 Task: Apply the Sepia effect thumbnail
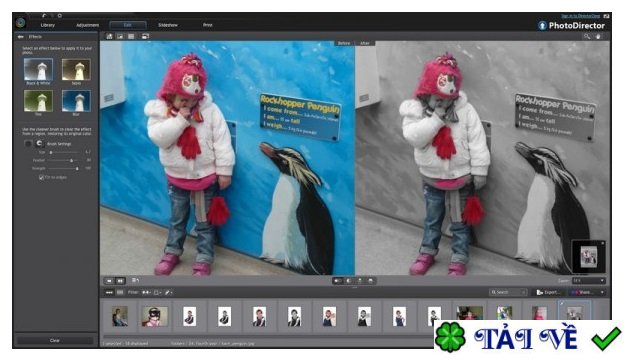pos(76,69)
